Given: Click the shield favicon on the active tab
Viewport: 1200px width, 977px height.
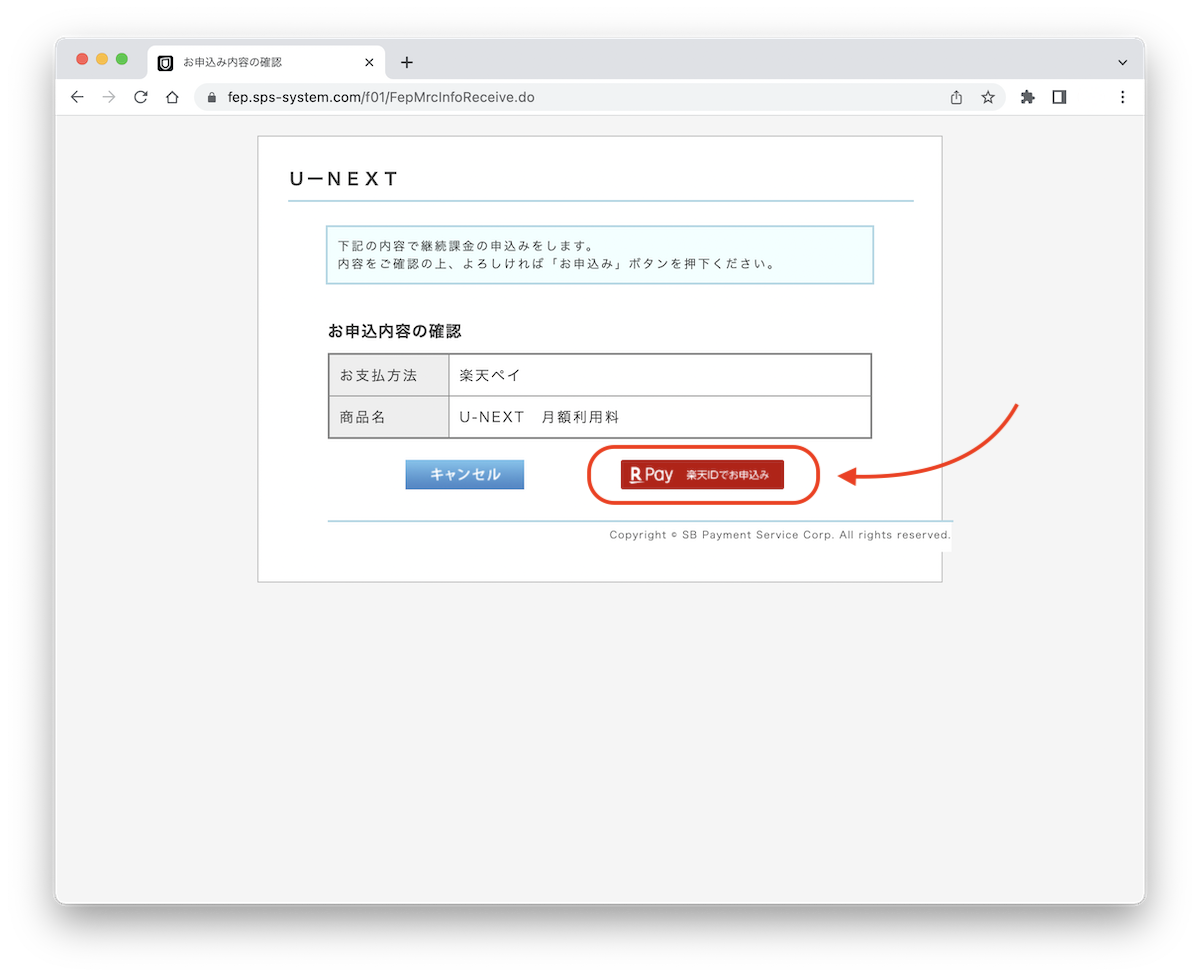Looking at the screenshot, I should coord(164,62).
